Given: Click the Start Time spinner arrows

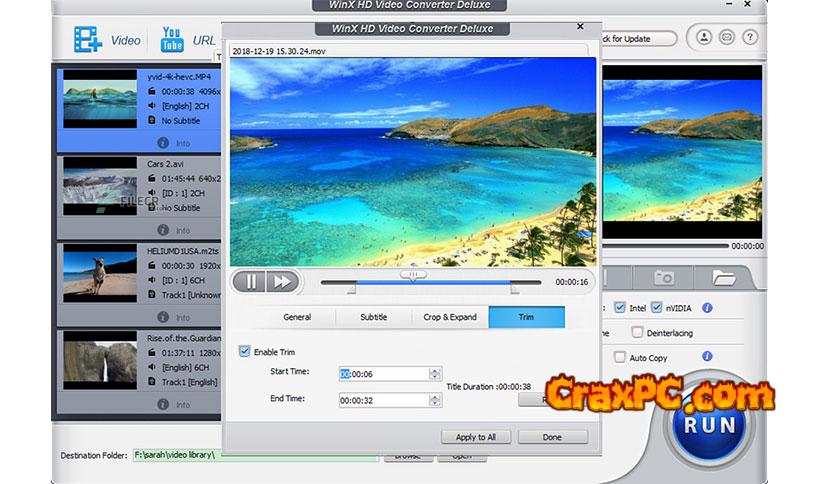Looking at the screenshot, I should point(434,374).
